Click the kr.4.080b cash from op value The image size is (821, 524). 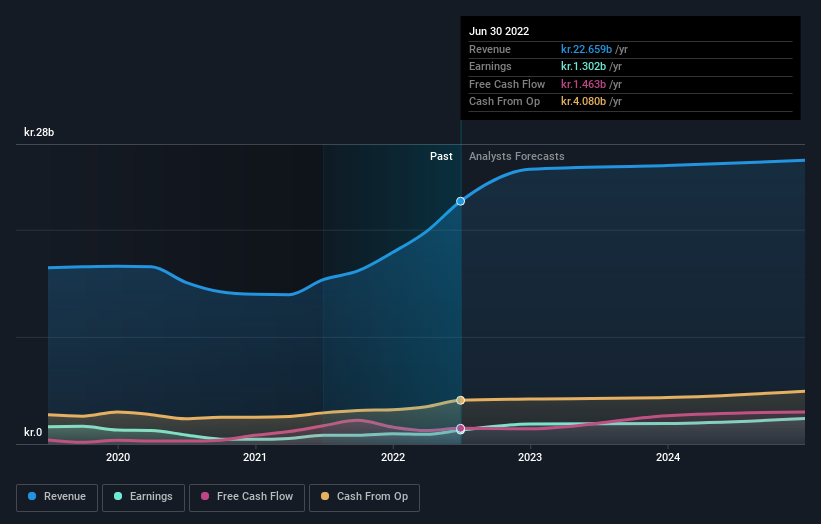pos(583,102)
